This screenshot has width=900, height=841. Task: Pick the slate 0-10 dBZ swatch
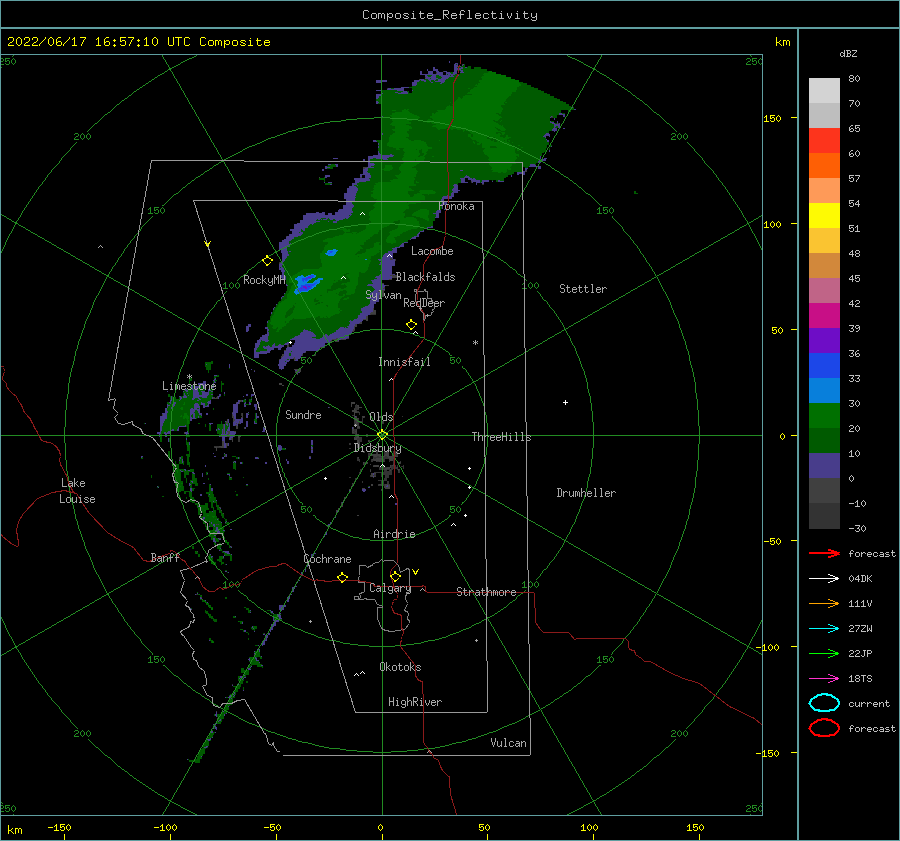tap(824, 466)
